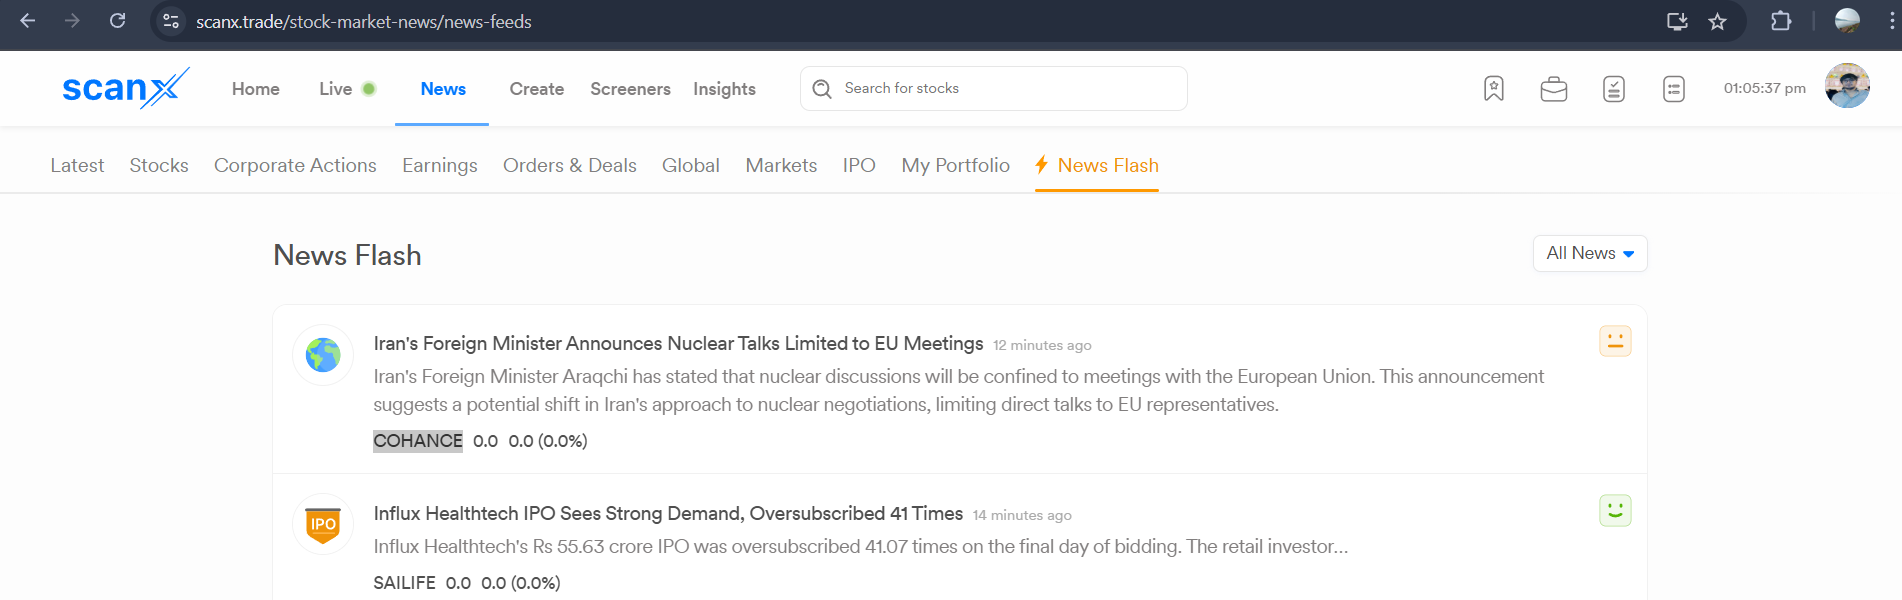
Task: Click the install app icon in address bar
Action: pos(1677,21)
